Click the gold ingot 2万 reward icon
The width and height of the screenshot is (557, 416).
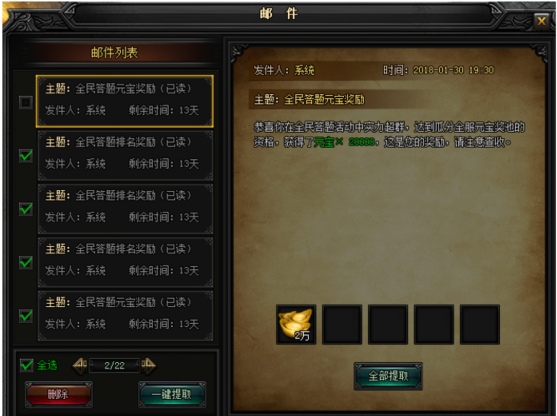point(296,324)
